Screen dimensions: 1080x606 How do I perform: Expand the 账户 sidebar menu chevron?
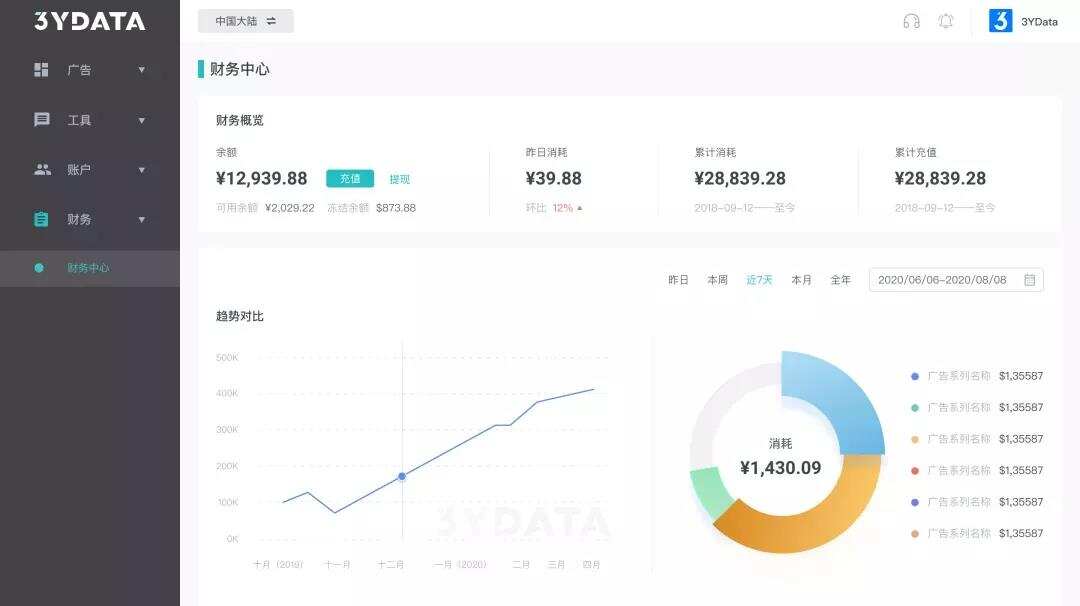pyautogui.click(x=142, y=169)
